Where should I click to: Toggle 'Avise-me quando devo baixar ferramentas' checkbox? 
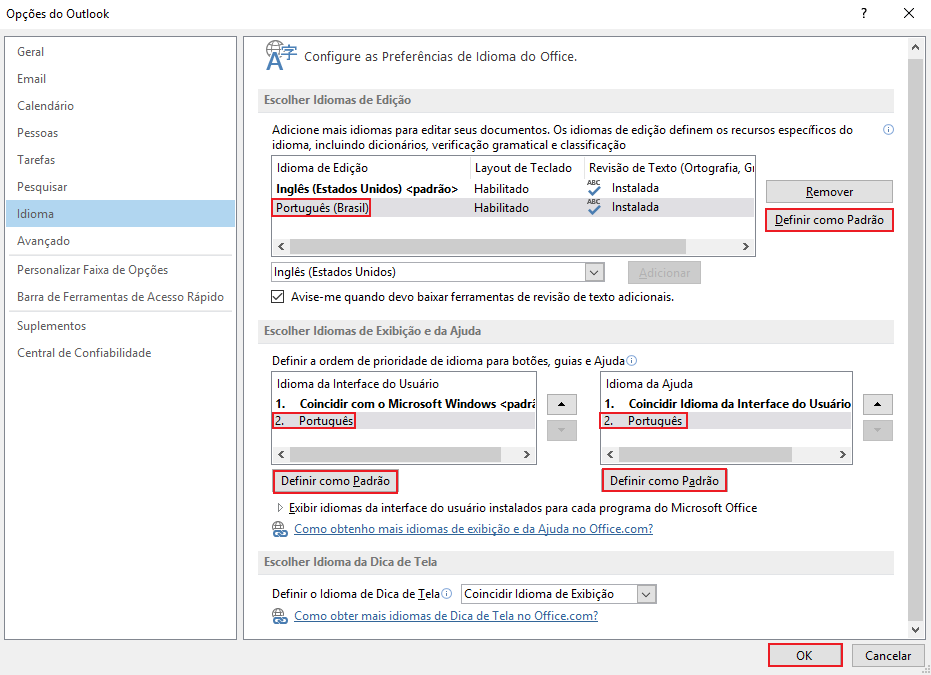pos(277,296)
